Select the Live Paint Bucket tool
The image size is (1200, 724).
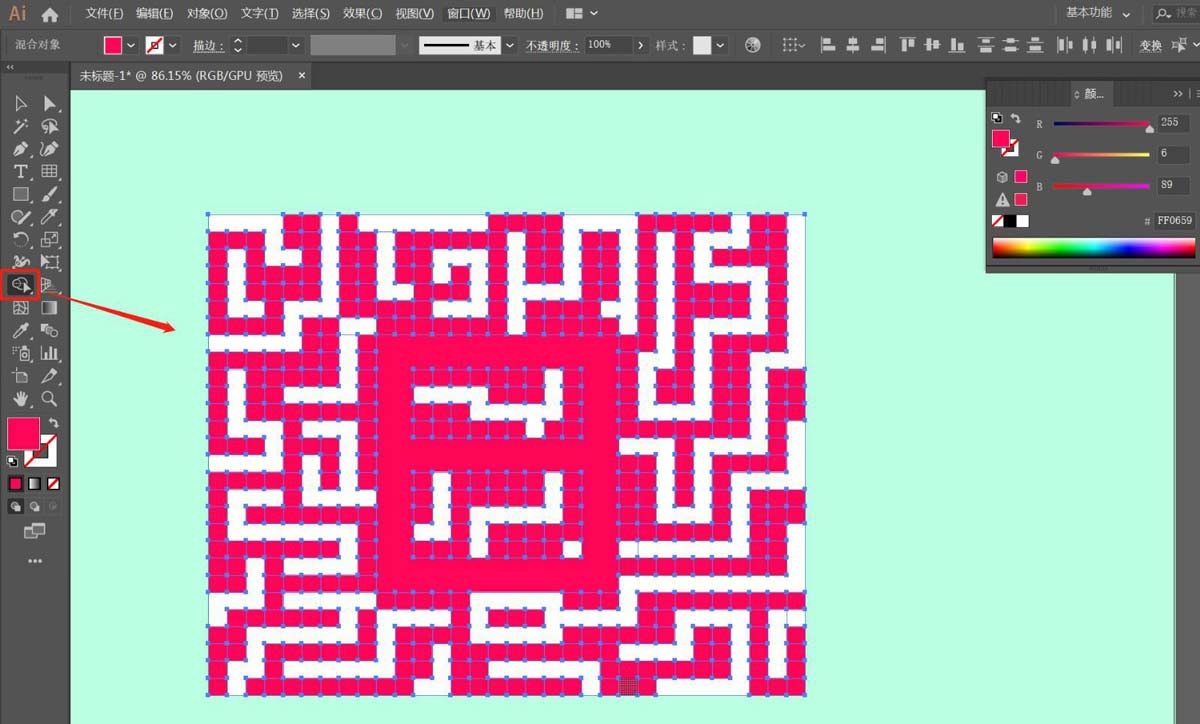[x=20, y=285]
